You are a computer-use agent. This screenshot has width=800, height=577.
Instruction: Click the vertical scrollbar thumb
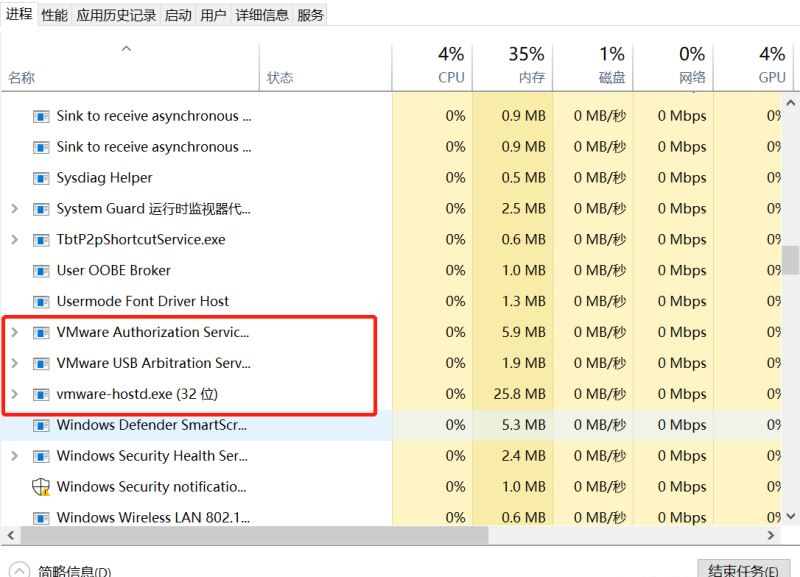click(790, 258)
